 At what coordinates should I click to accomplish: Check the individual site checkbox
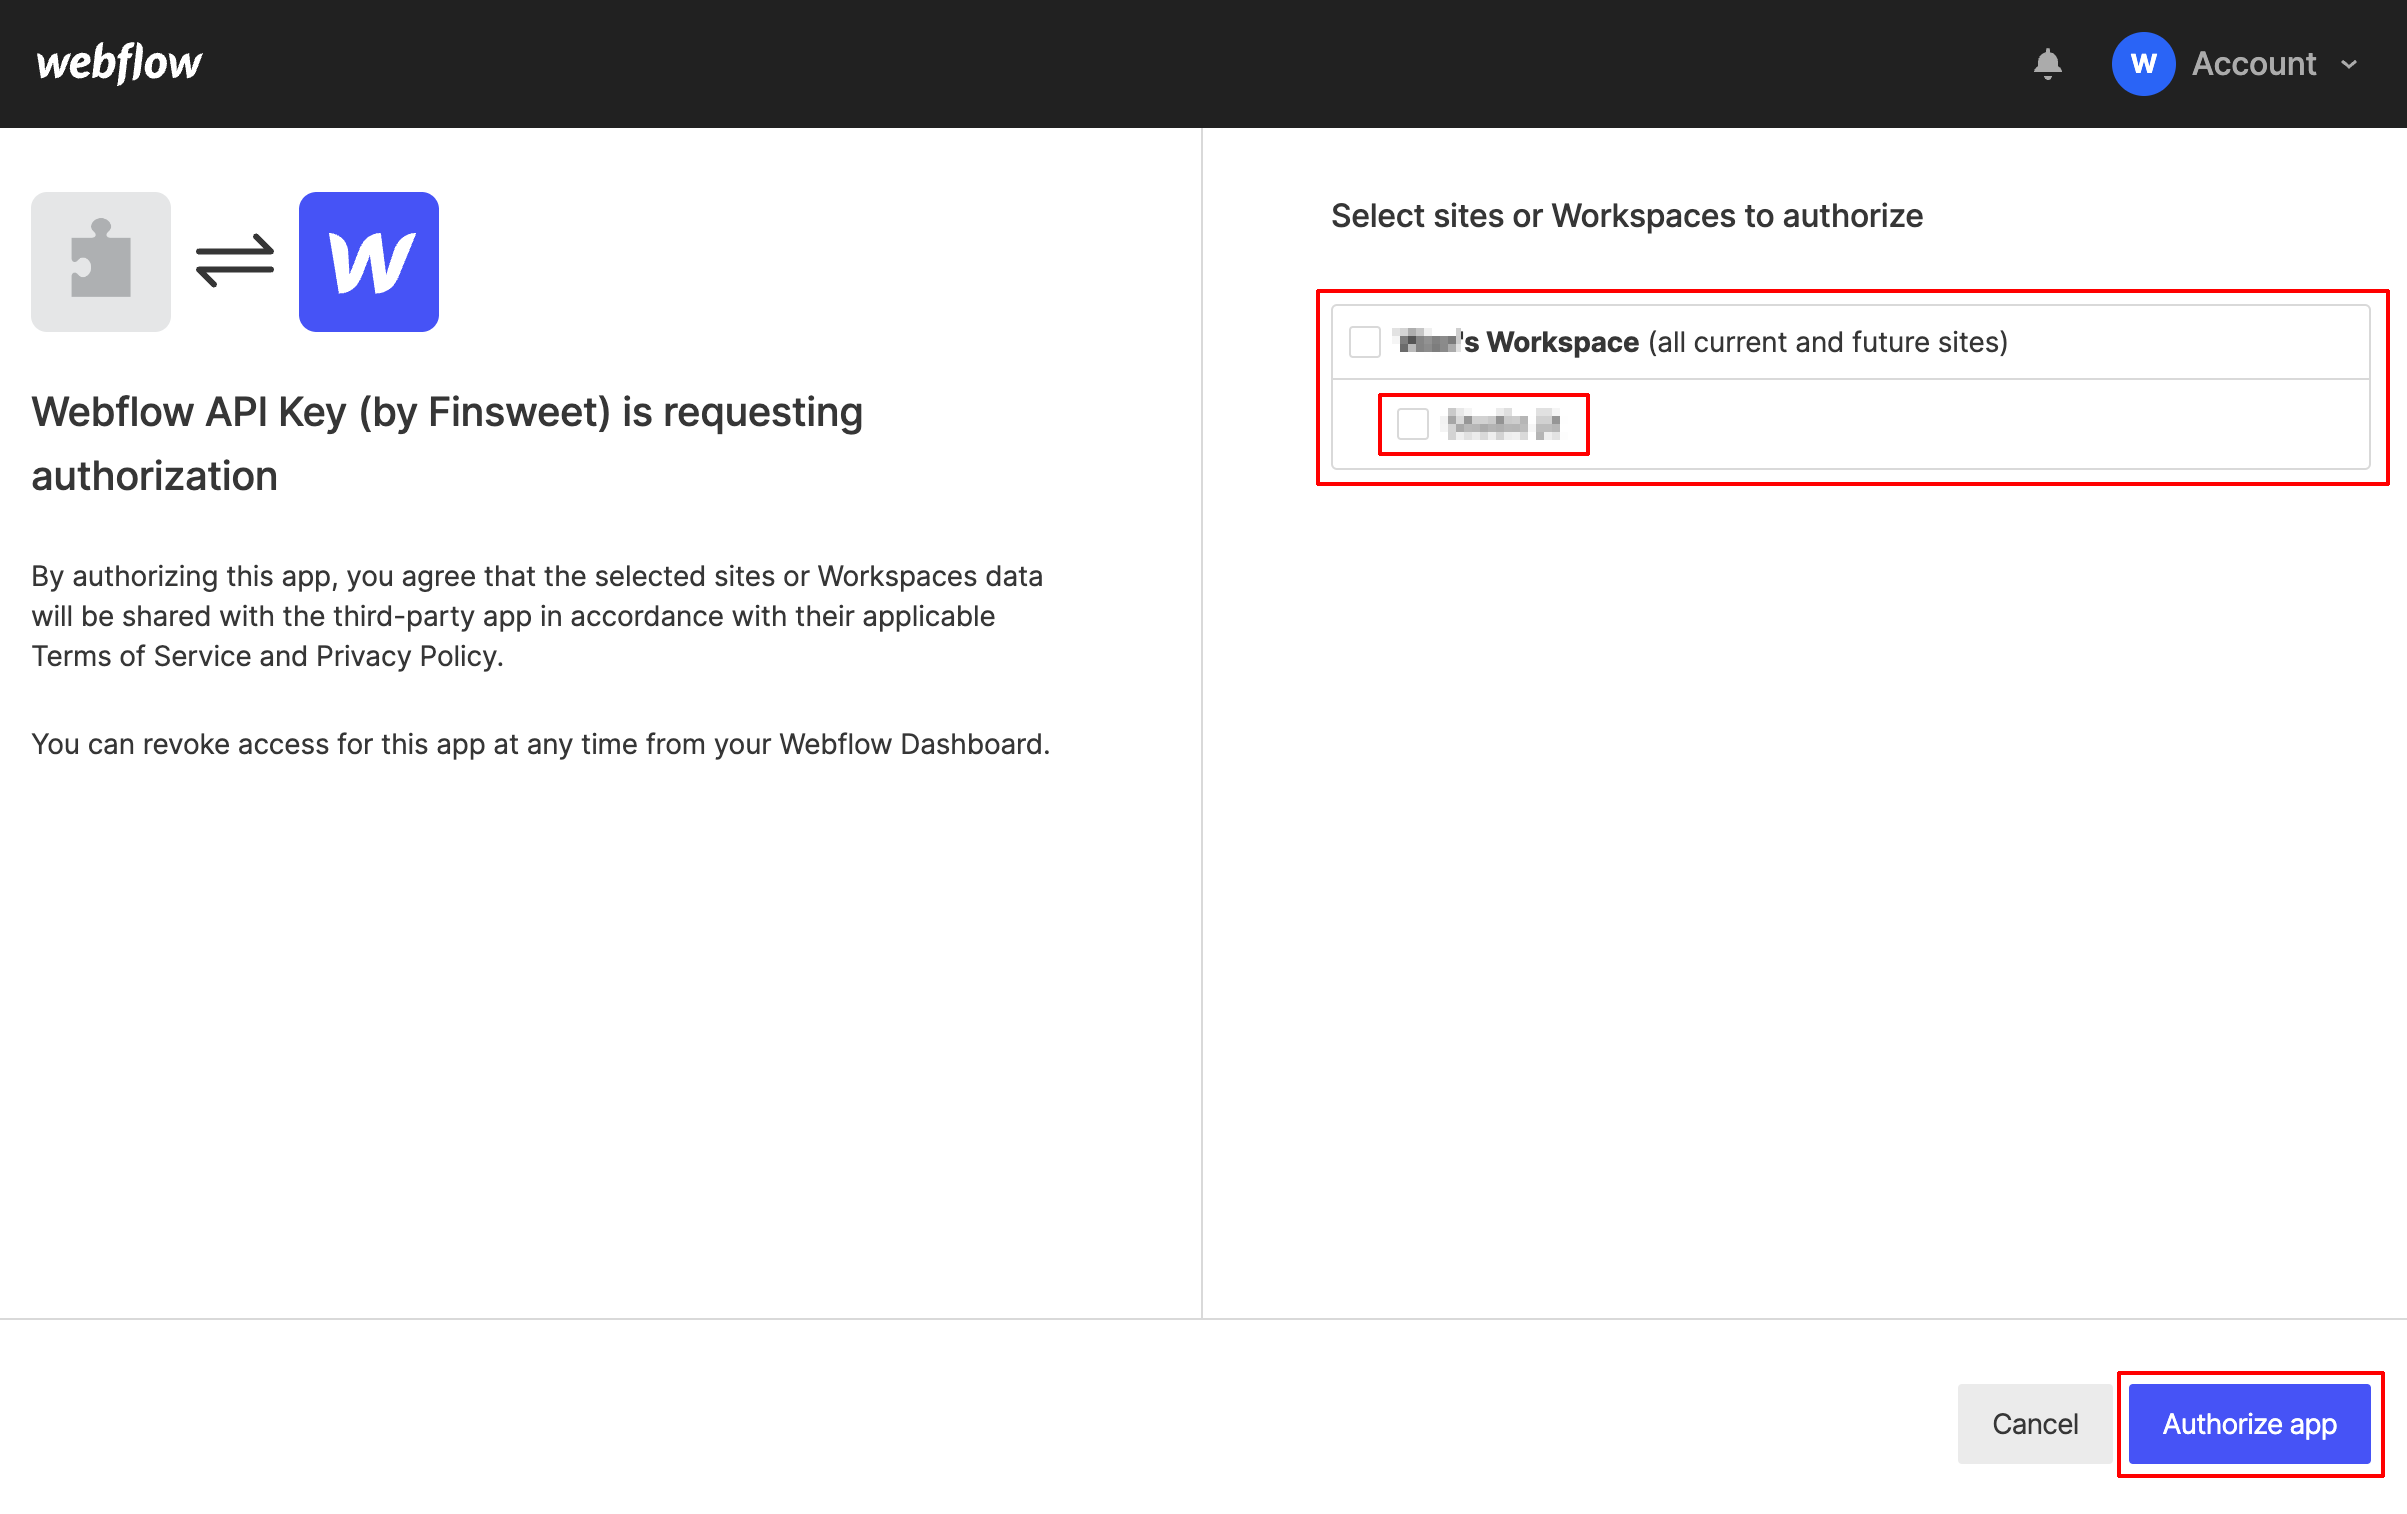1412,424
